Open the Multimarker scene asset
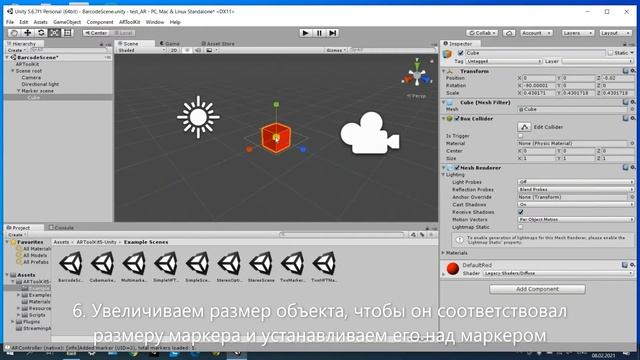Image resolution: width=640 pixels, height=360 pixels. point(134,267)
